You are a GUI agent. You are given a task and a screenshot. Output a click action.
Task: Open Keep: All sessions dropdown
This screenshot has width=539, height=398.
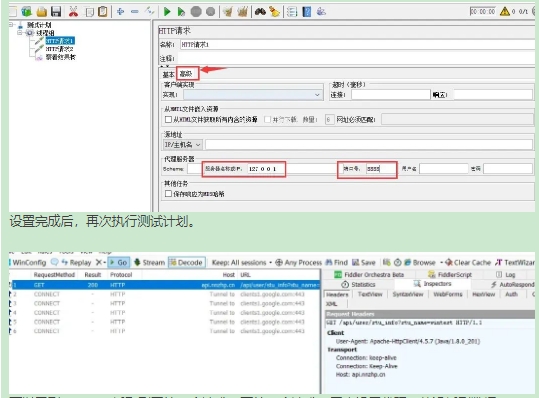coord(242,263)
